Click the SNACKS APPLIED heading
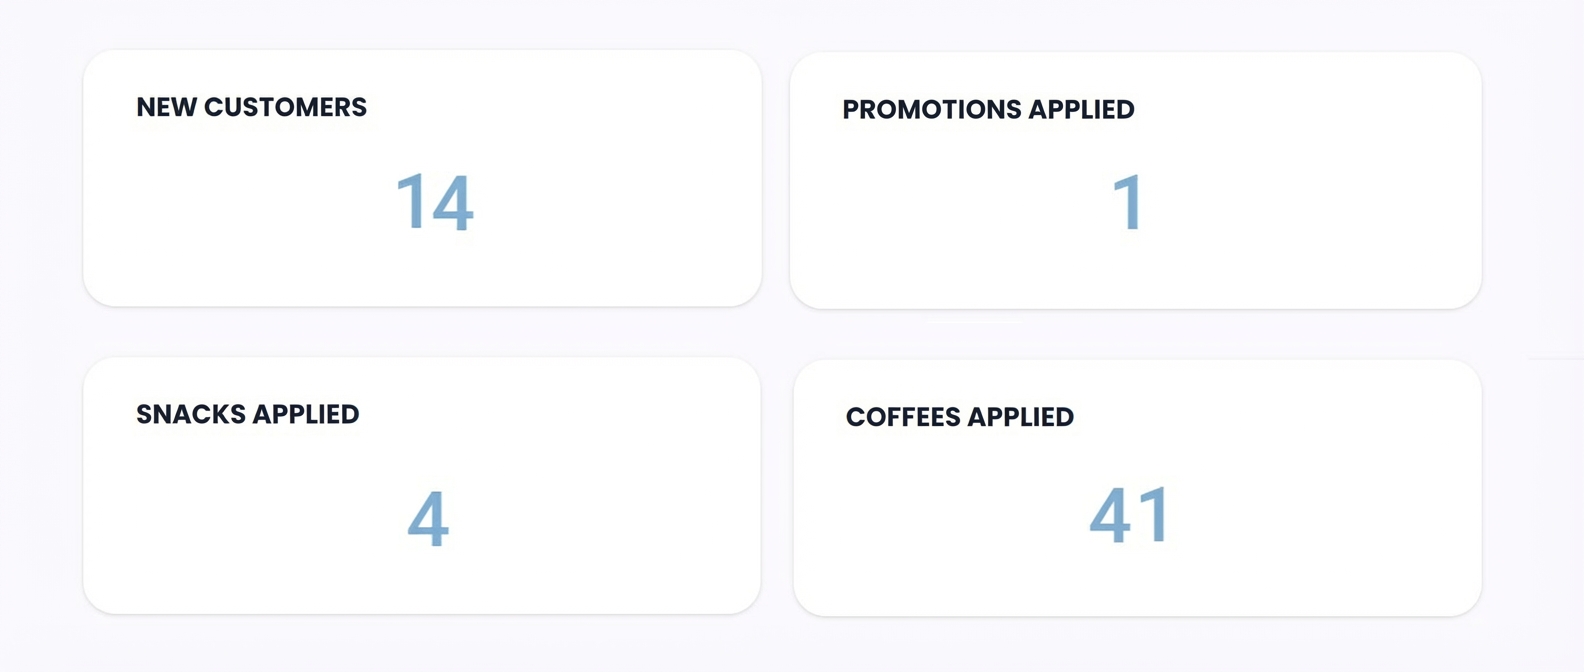Image resolution: width=1584 pixels, height=672 pixels. click(x=247, y=414)
